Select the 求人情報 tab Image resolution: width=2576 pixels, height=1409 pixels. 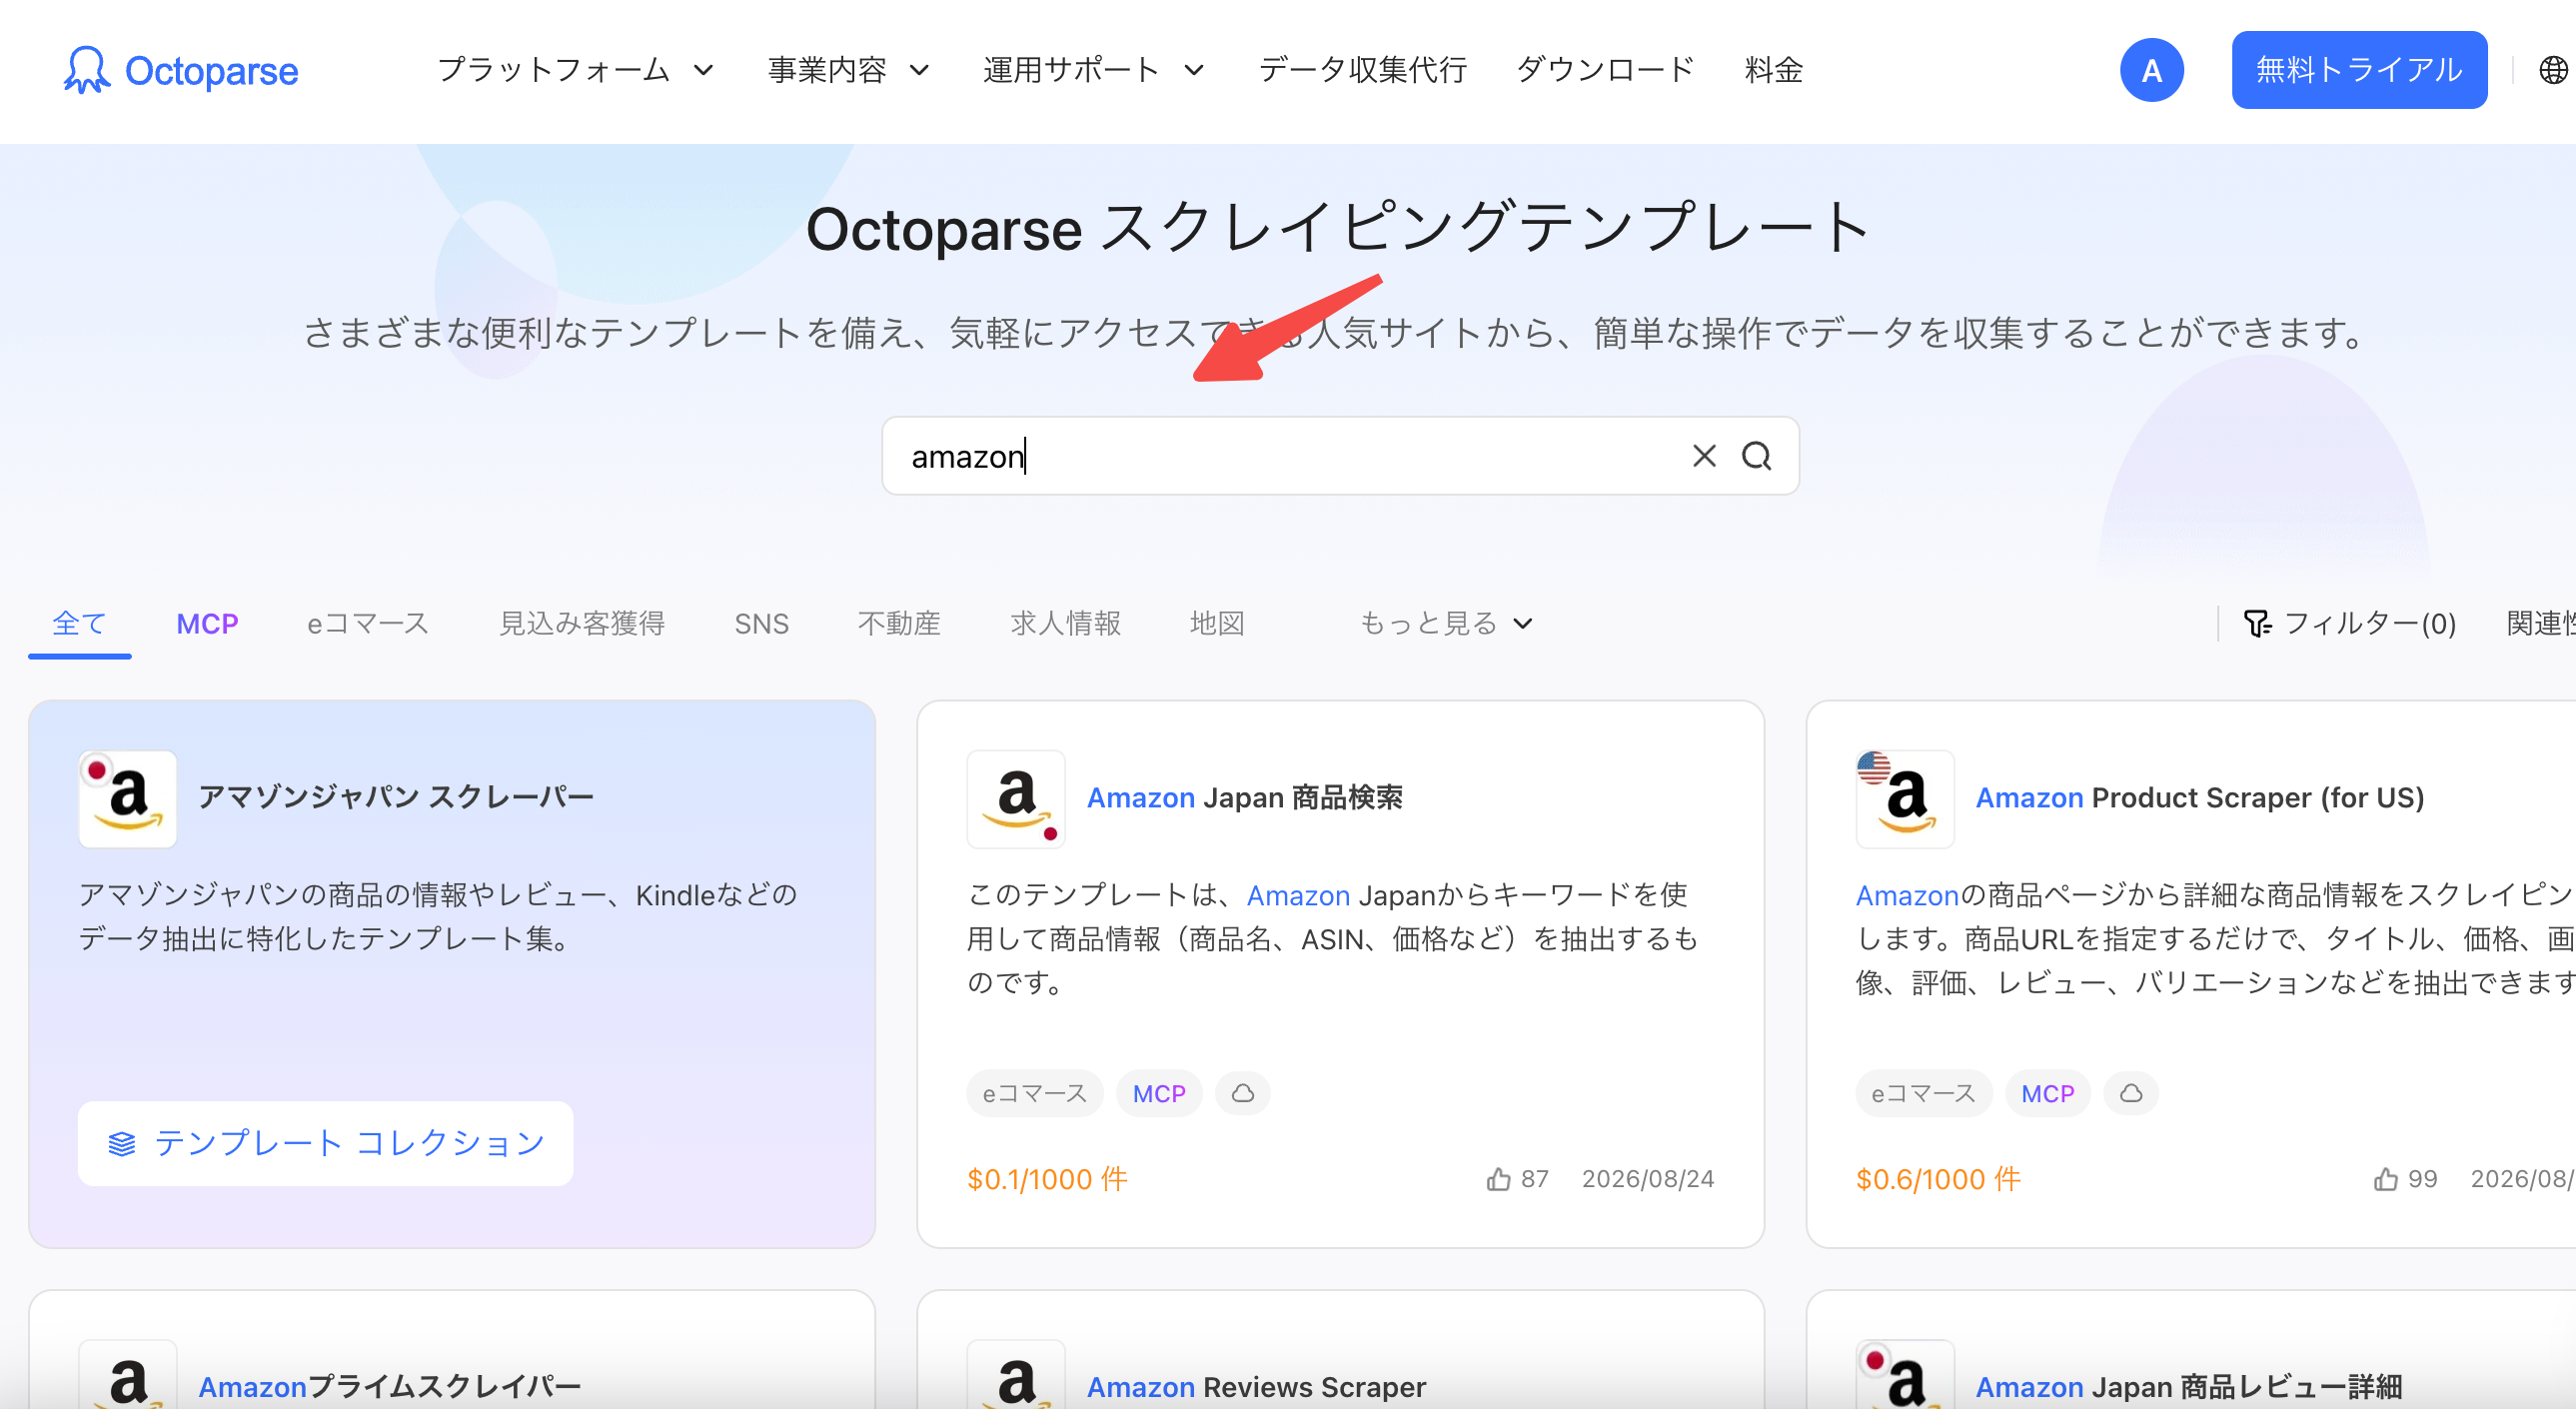click(1065, 624)
